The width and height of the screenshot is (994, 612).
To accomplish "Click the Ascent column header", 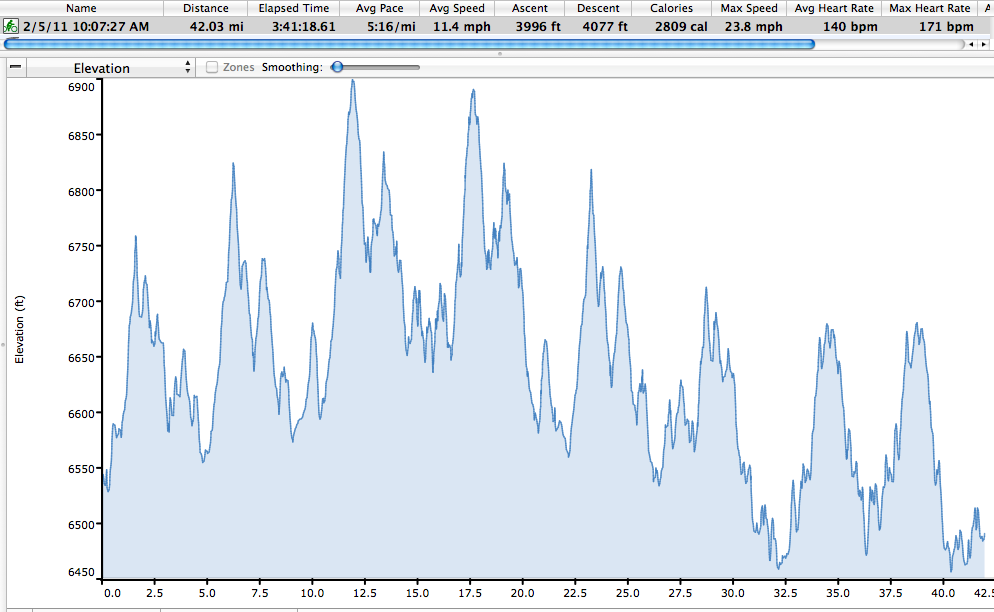I will tap(531, 8).
